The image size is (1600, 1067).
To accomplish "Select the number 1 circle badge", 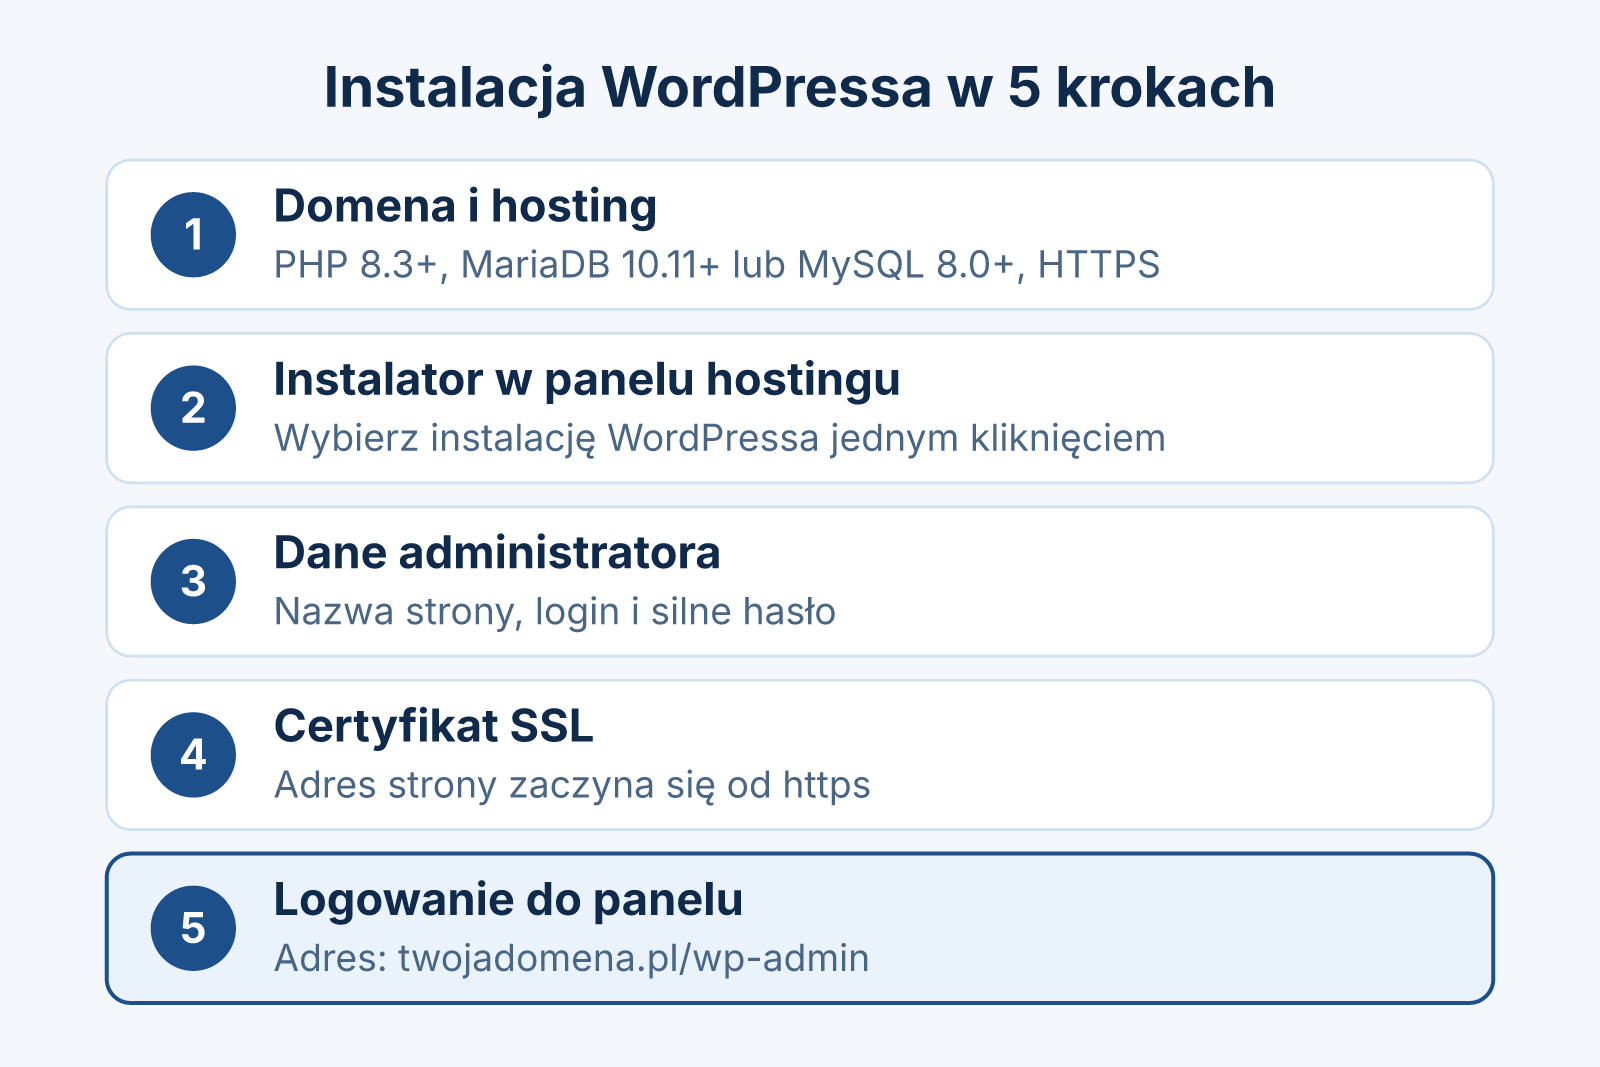I will [x=193, y=234].
